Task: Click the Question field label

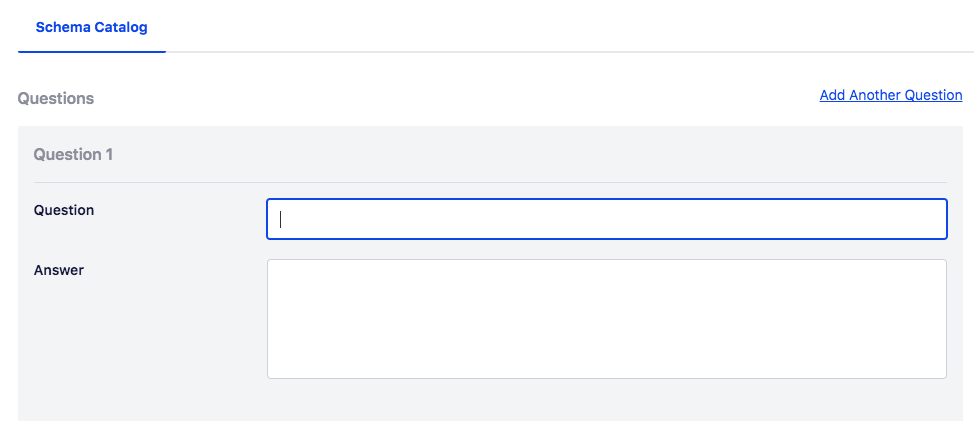Action: pyautogui.click(x=64, y=210)
